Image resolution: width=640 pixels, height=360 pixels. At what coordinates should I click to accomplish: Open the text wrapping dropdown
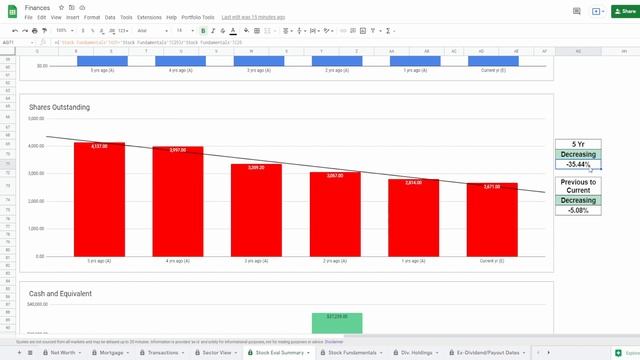point(315,31)
